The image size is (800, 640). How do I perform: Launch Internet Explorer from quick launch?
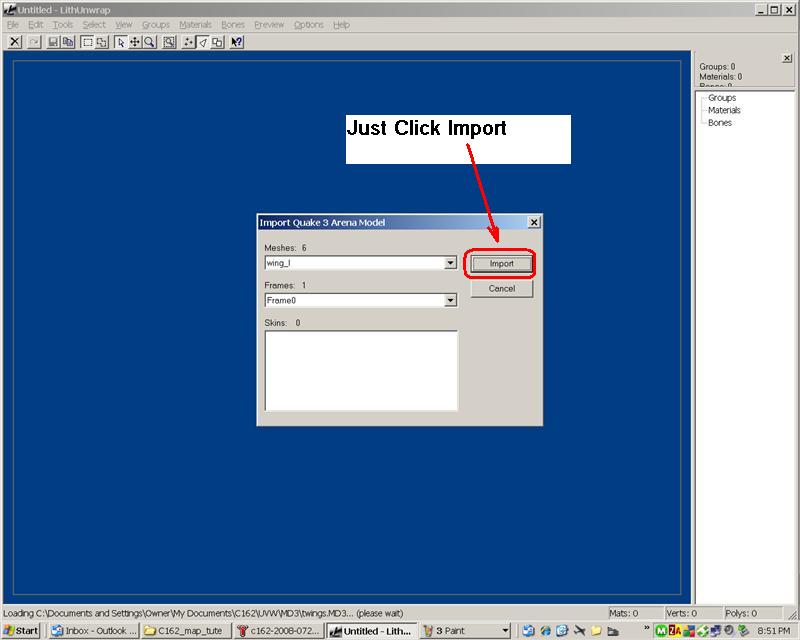pyautogui.click(x=545, y=631)
